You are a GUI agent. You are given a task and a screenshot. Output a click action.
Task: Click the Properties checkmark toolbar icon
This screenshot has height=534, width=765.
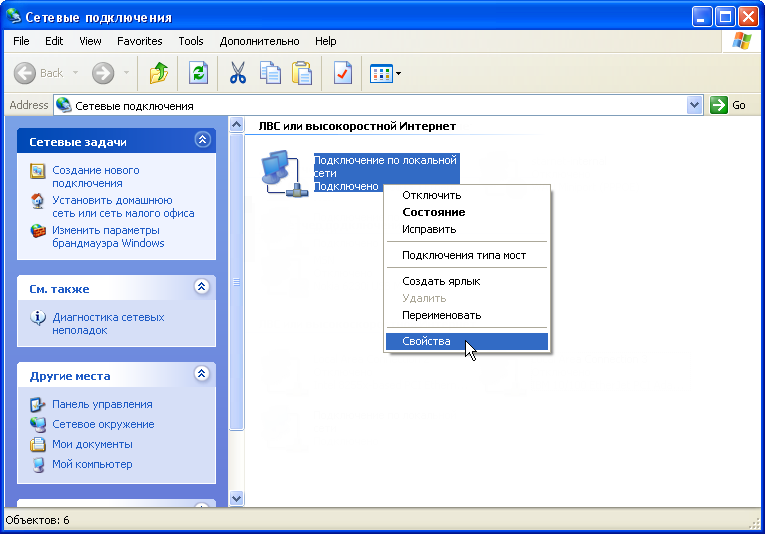click(x=342, y=73)
